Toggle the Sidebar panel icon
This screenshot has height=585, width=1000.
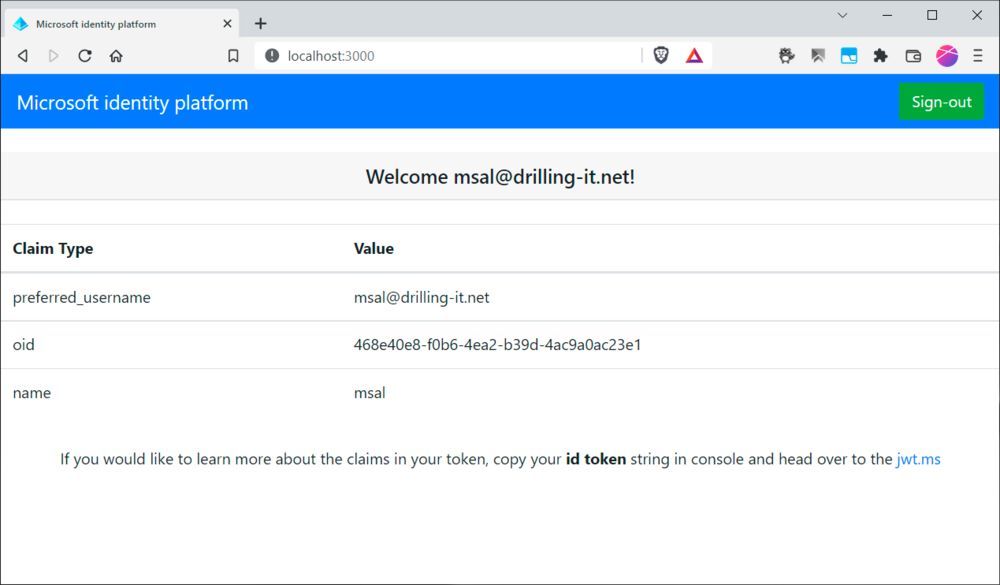[x=849, y=56]
